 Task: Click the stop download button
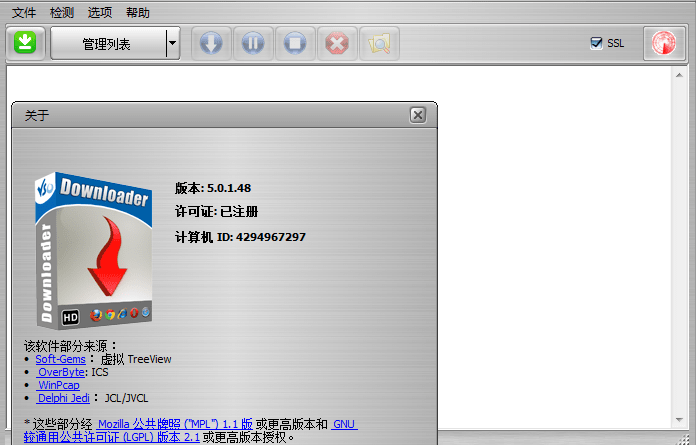[x=295, y=43]
